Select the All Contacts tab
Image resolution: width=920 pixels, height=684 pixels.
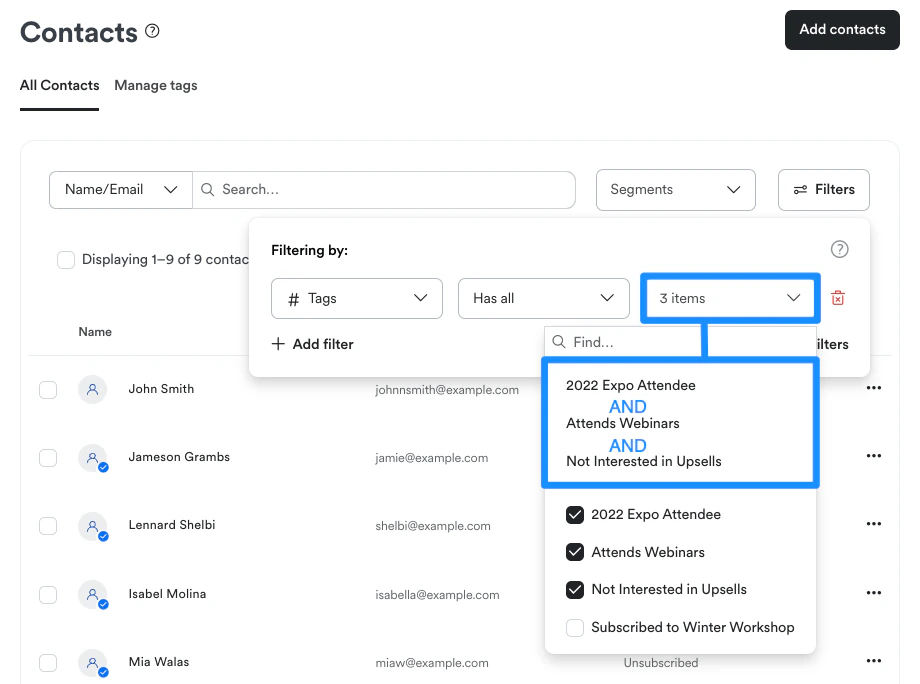[59, 85]
